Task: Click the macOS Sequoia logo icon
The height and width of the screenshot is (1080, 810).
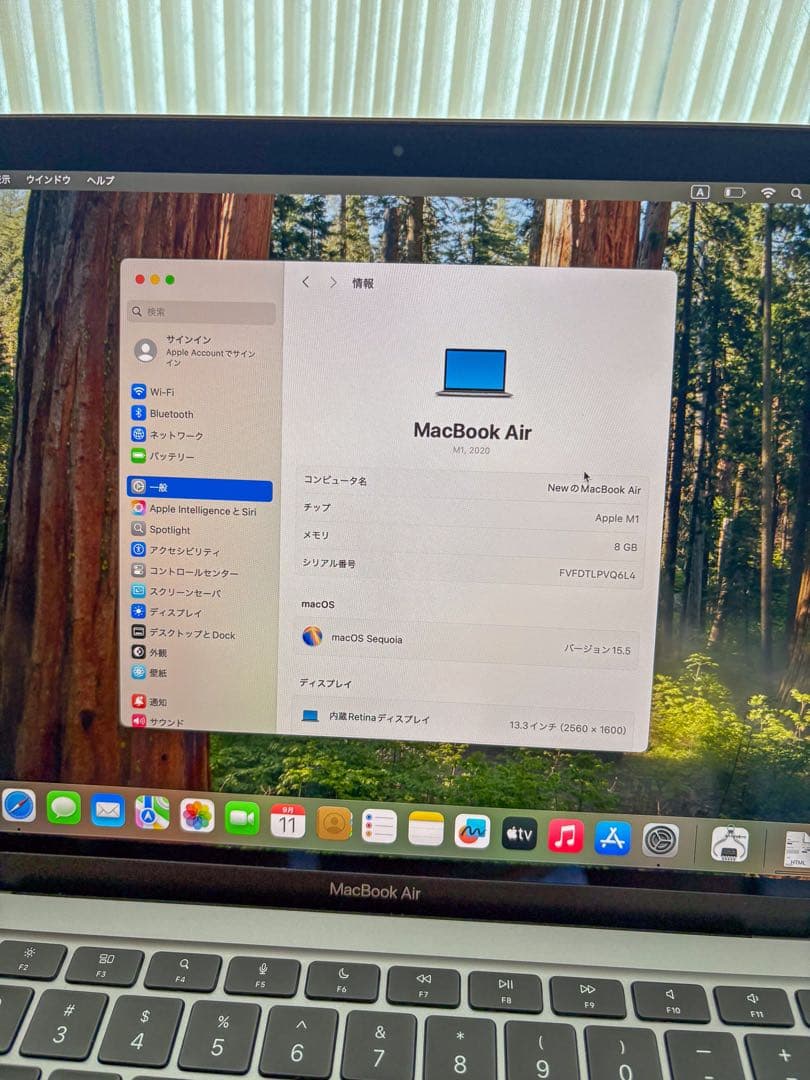Action: coord(312,636)
